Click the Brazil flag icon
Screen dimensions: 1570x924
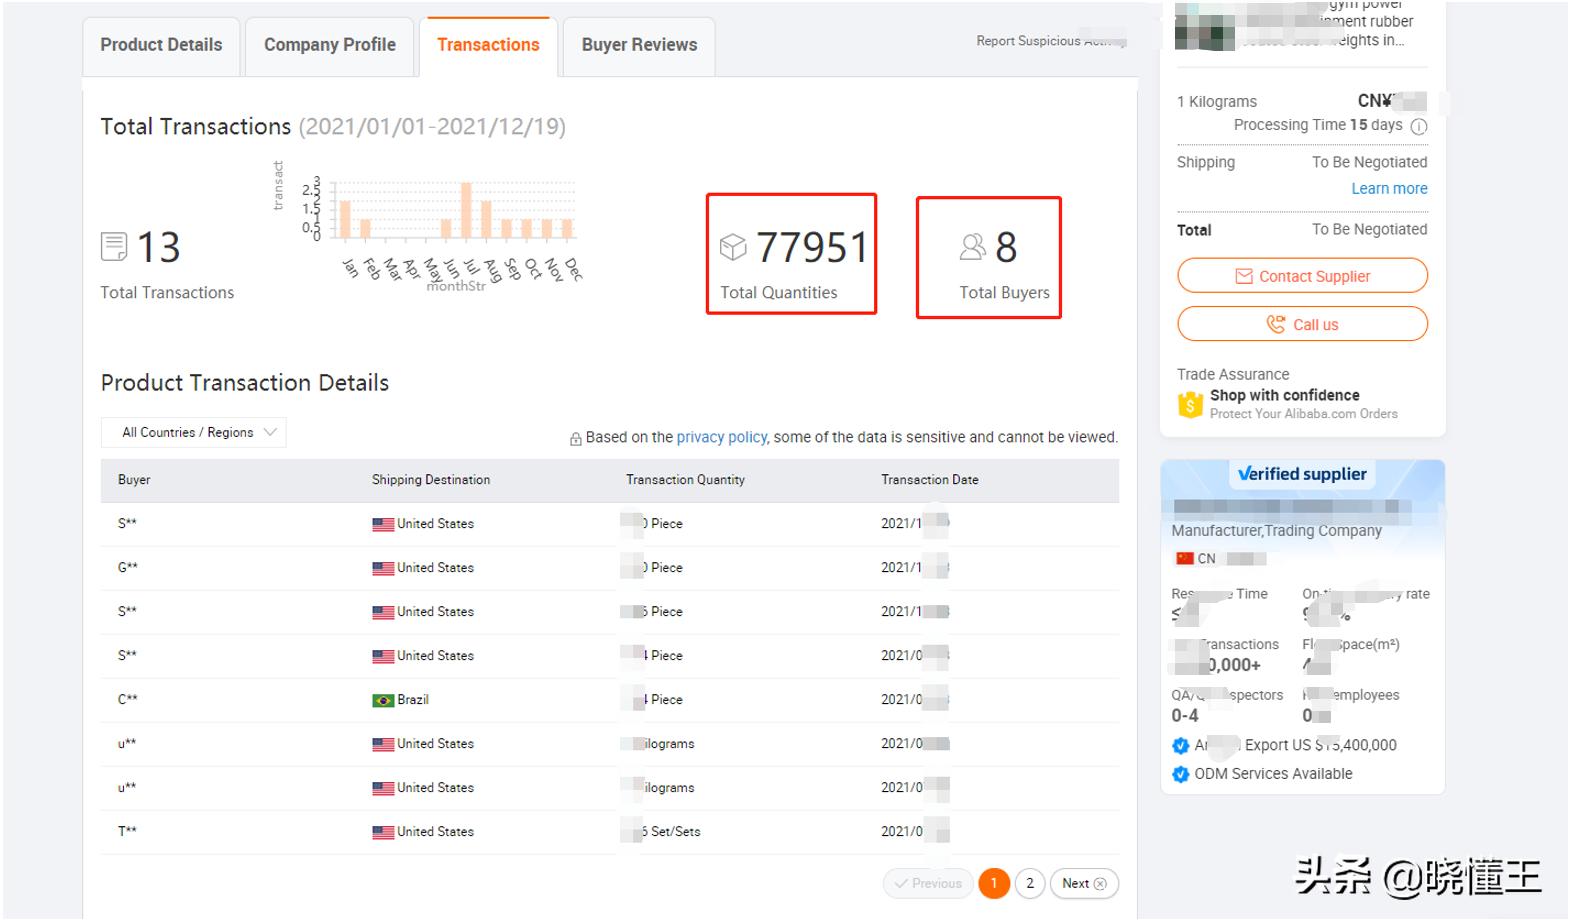383,700
